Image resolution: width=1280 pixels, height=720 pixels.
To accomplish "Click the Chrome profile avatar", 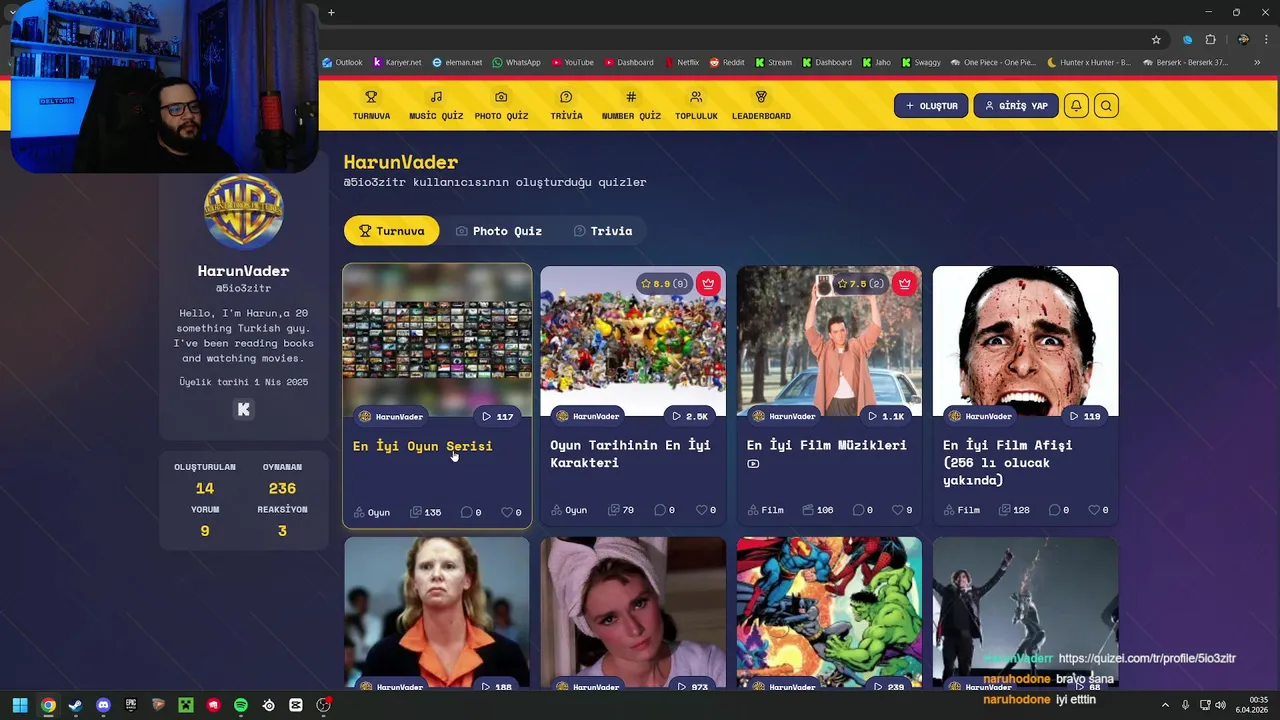I will tap(1243, 39).
